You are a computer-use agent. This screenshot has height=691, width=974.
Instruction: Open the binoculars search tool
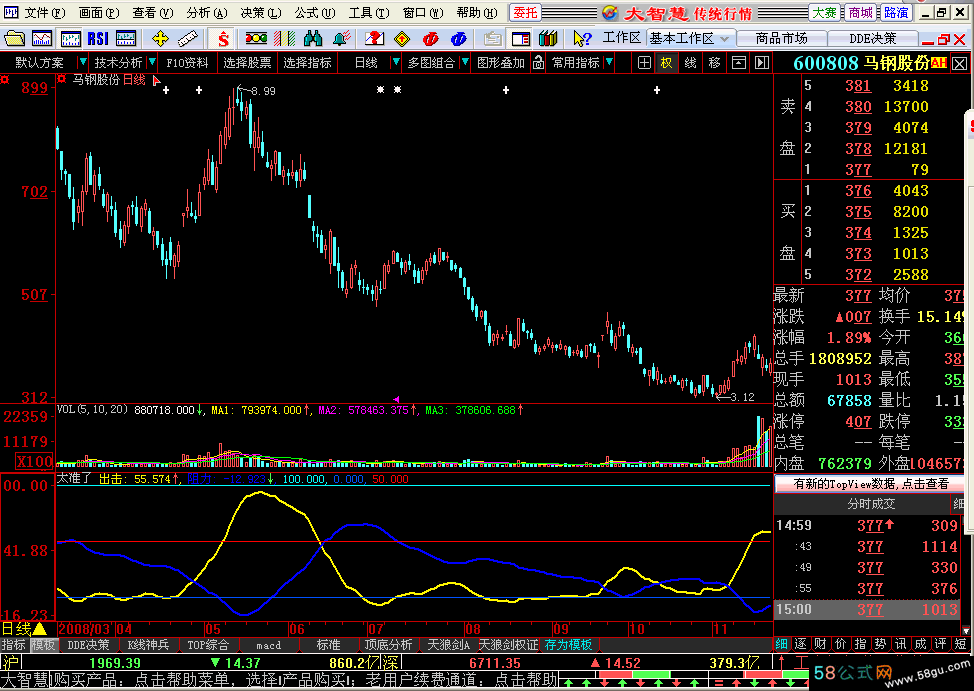point(313,39)
